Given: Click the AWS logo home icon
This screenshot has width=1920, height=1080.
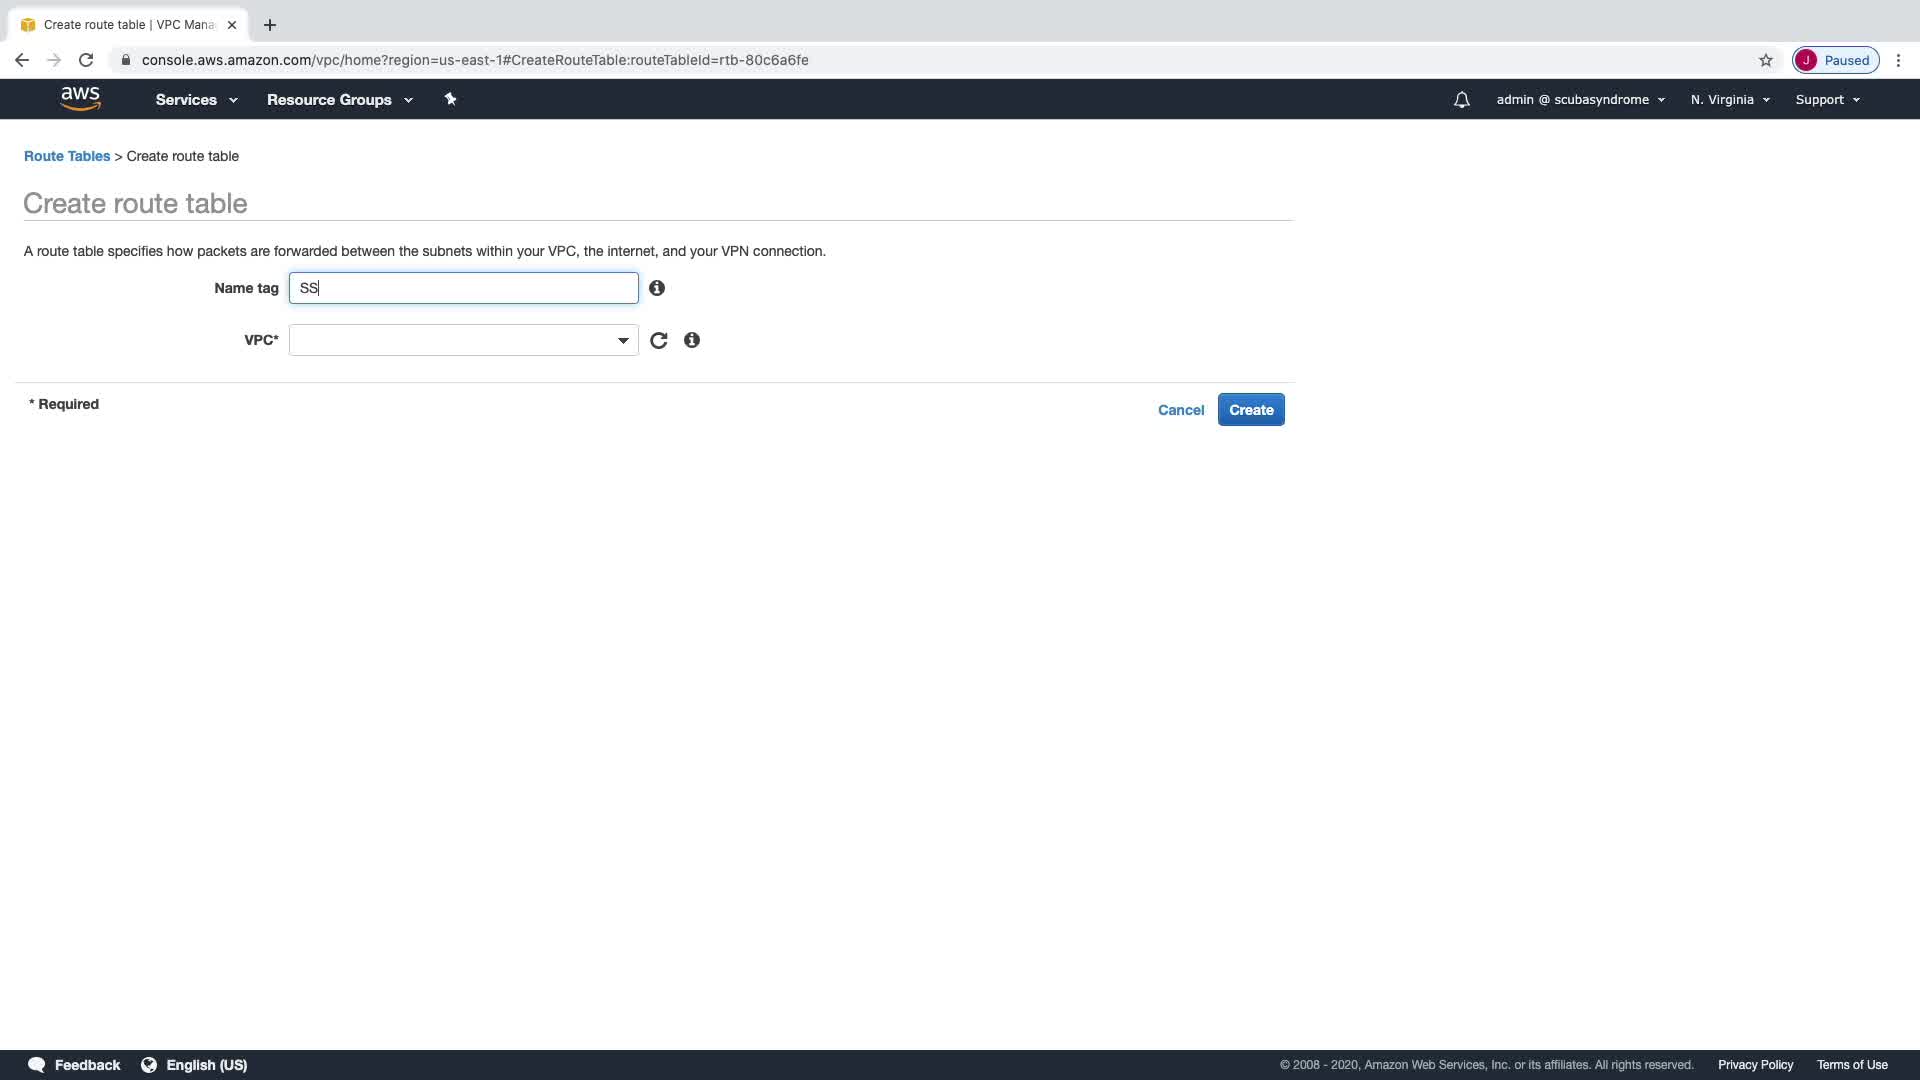Looking at the screenshot, I should [x=80, y=98].
